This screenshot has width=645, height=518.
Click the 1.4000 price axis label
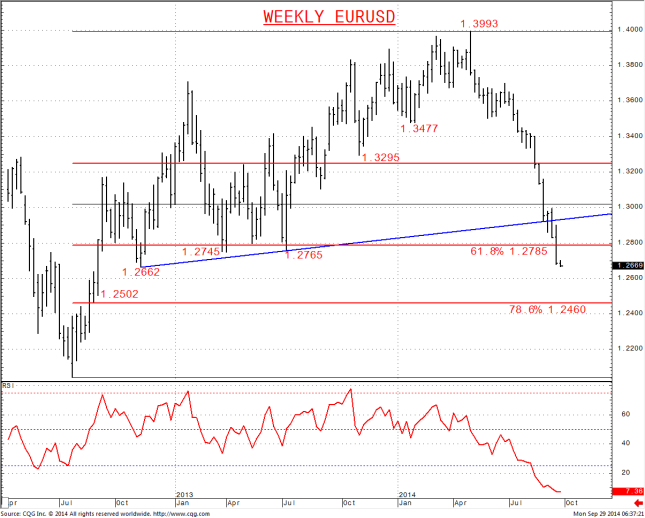click(630, 30)
